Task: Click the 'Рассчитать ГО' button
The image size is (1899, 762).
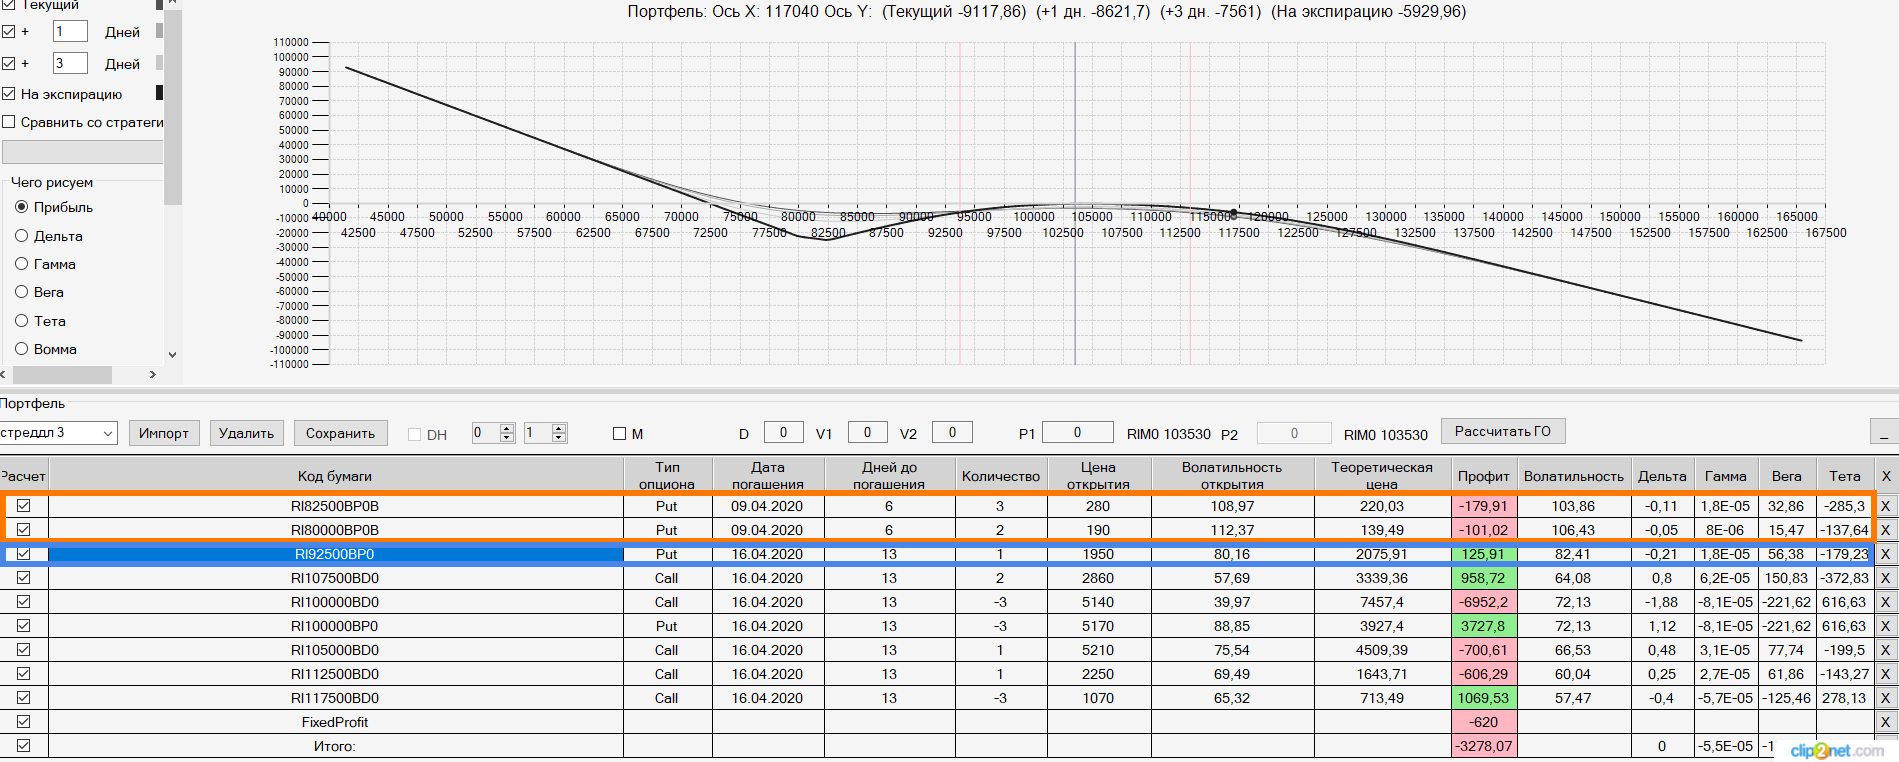Action: point(1502,432)
